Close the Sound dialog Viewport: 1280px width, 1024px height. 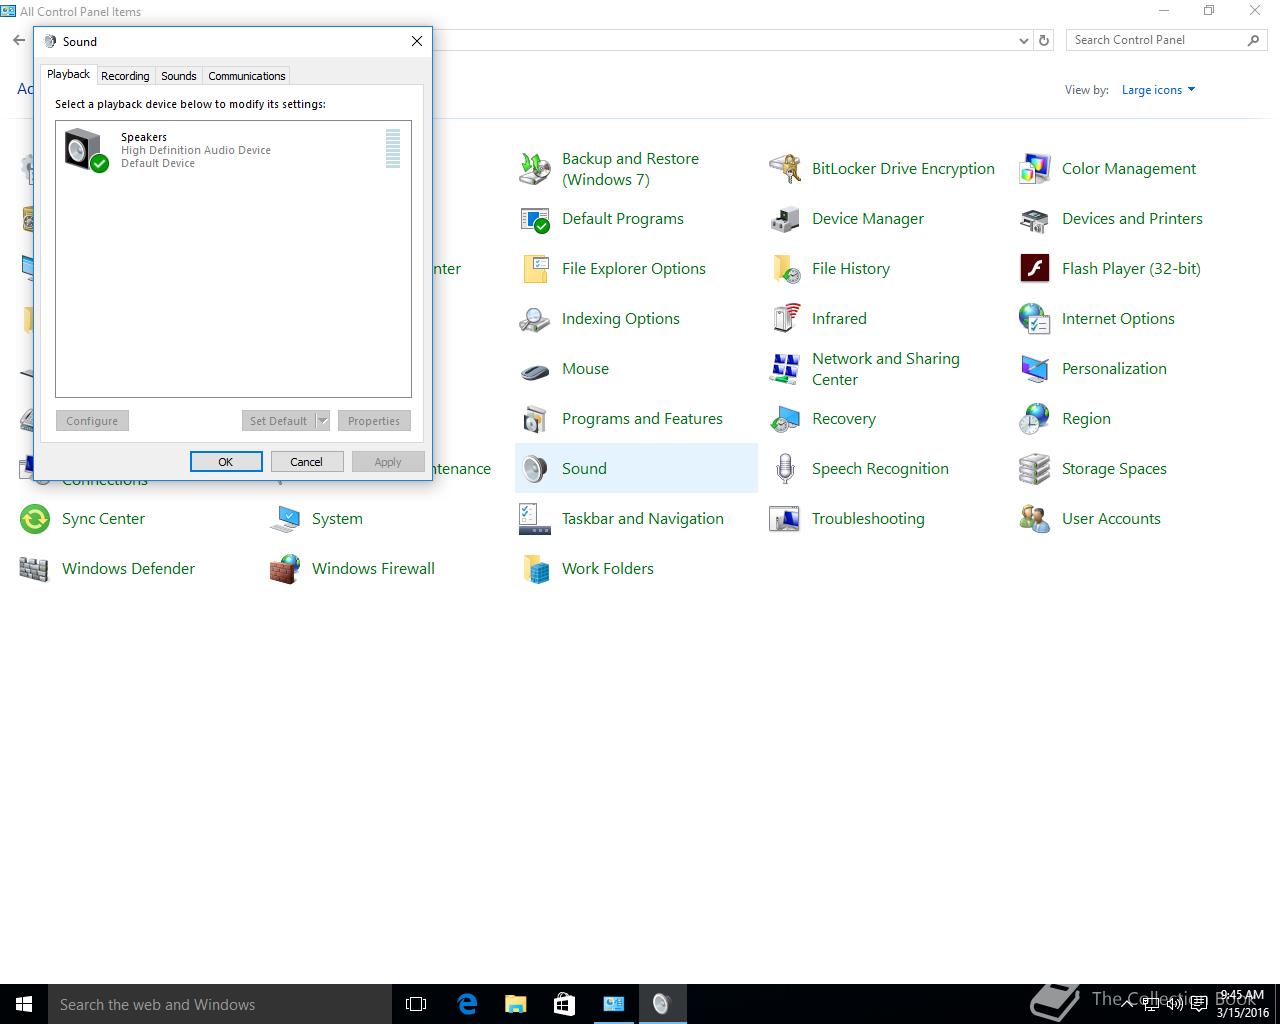417,41
